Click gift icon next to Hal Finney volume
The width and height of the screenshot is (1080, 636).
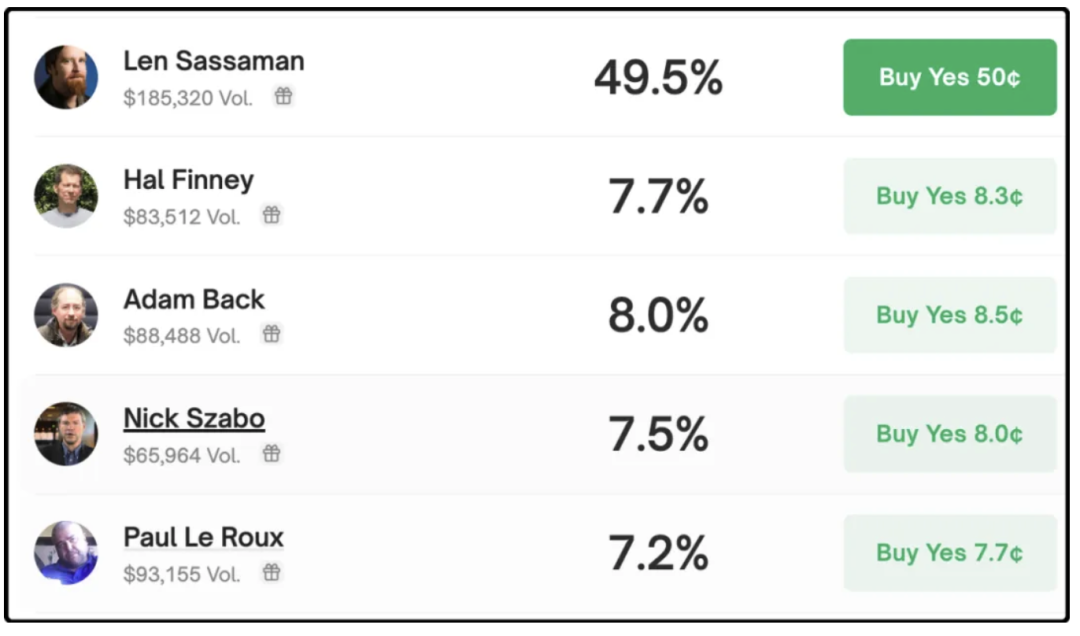tap(271, 215)
